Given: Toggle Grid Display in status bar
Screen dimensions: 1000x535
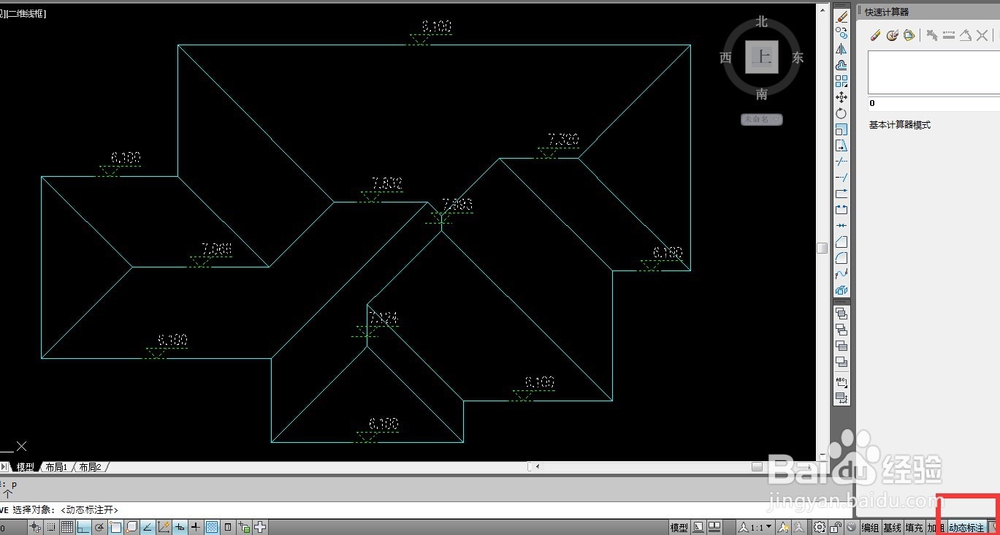Looking at the screenshot, I should point(67,527).
